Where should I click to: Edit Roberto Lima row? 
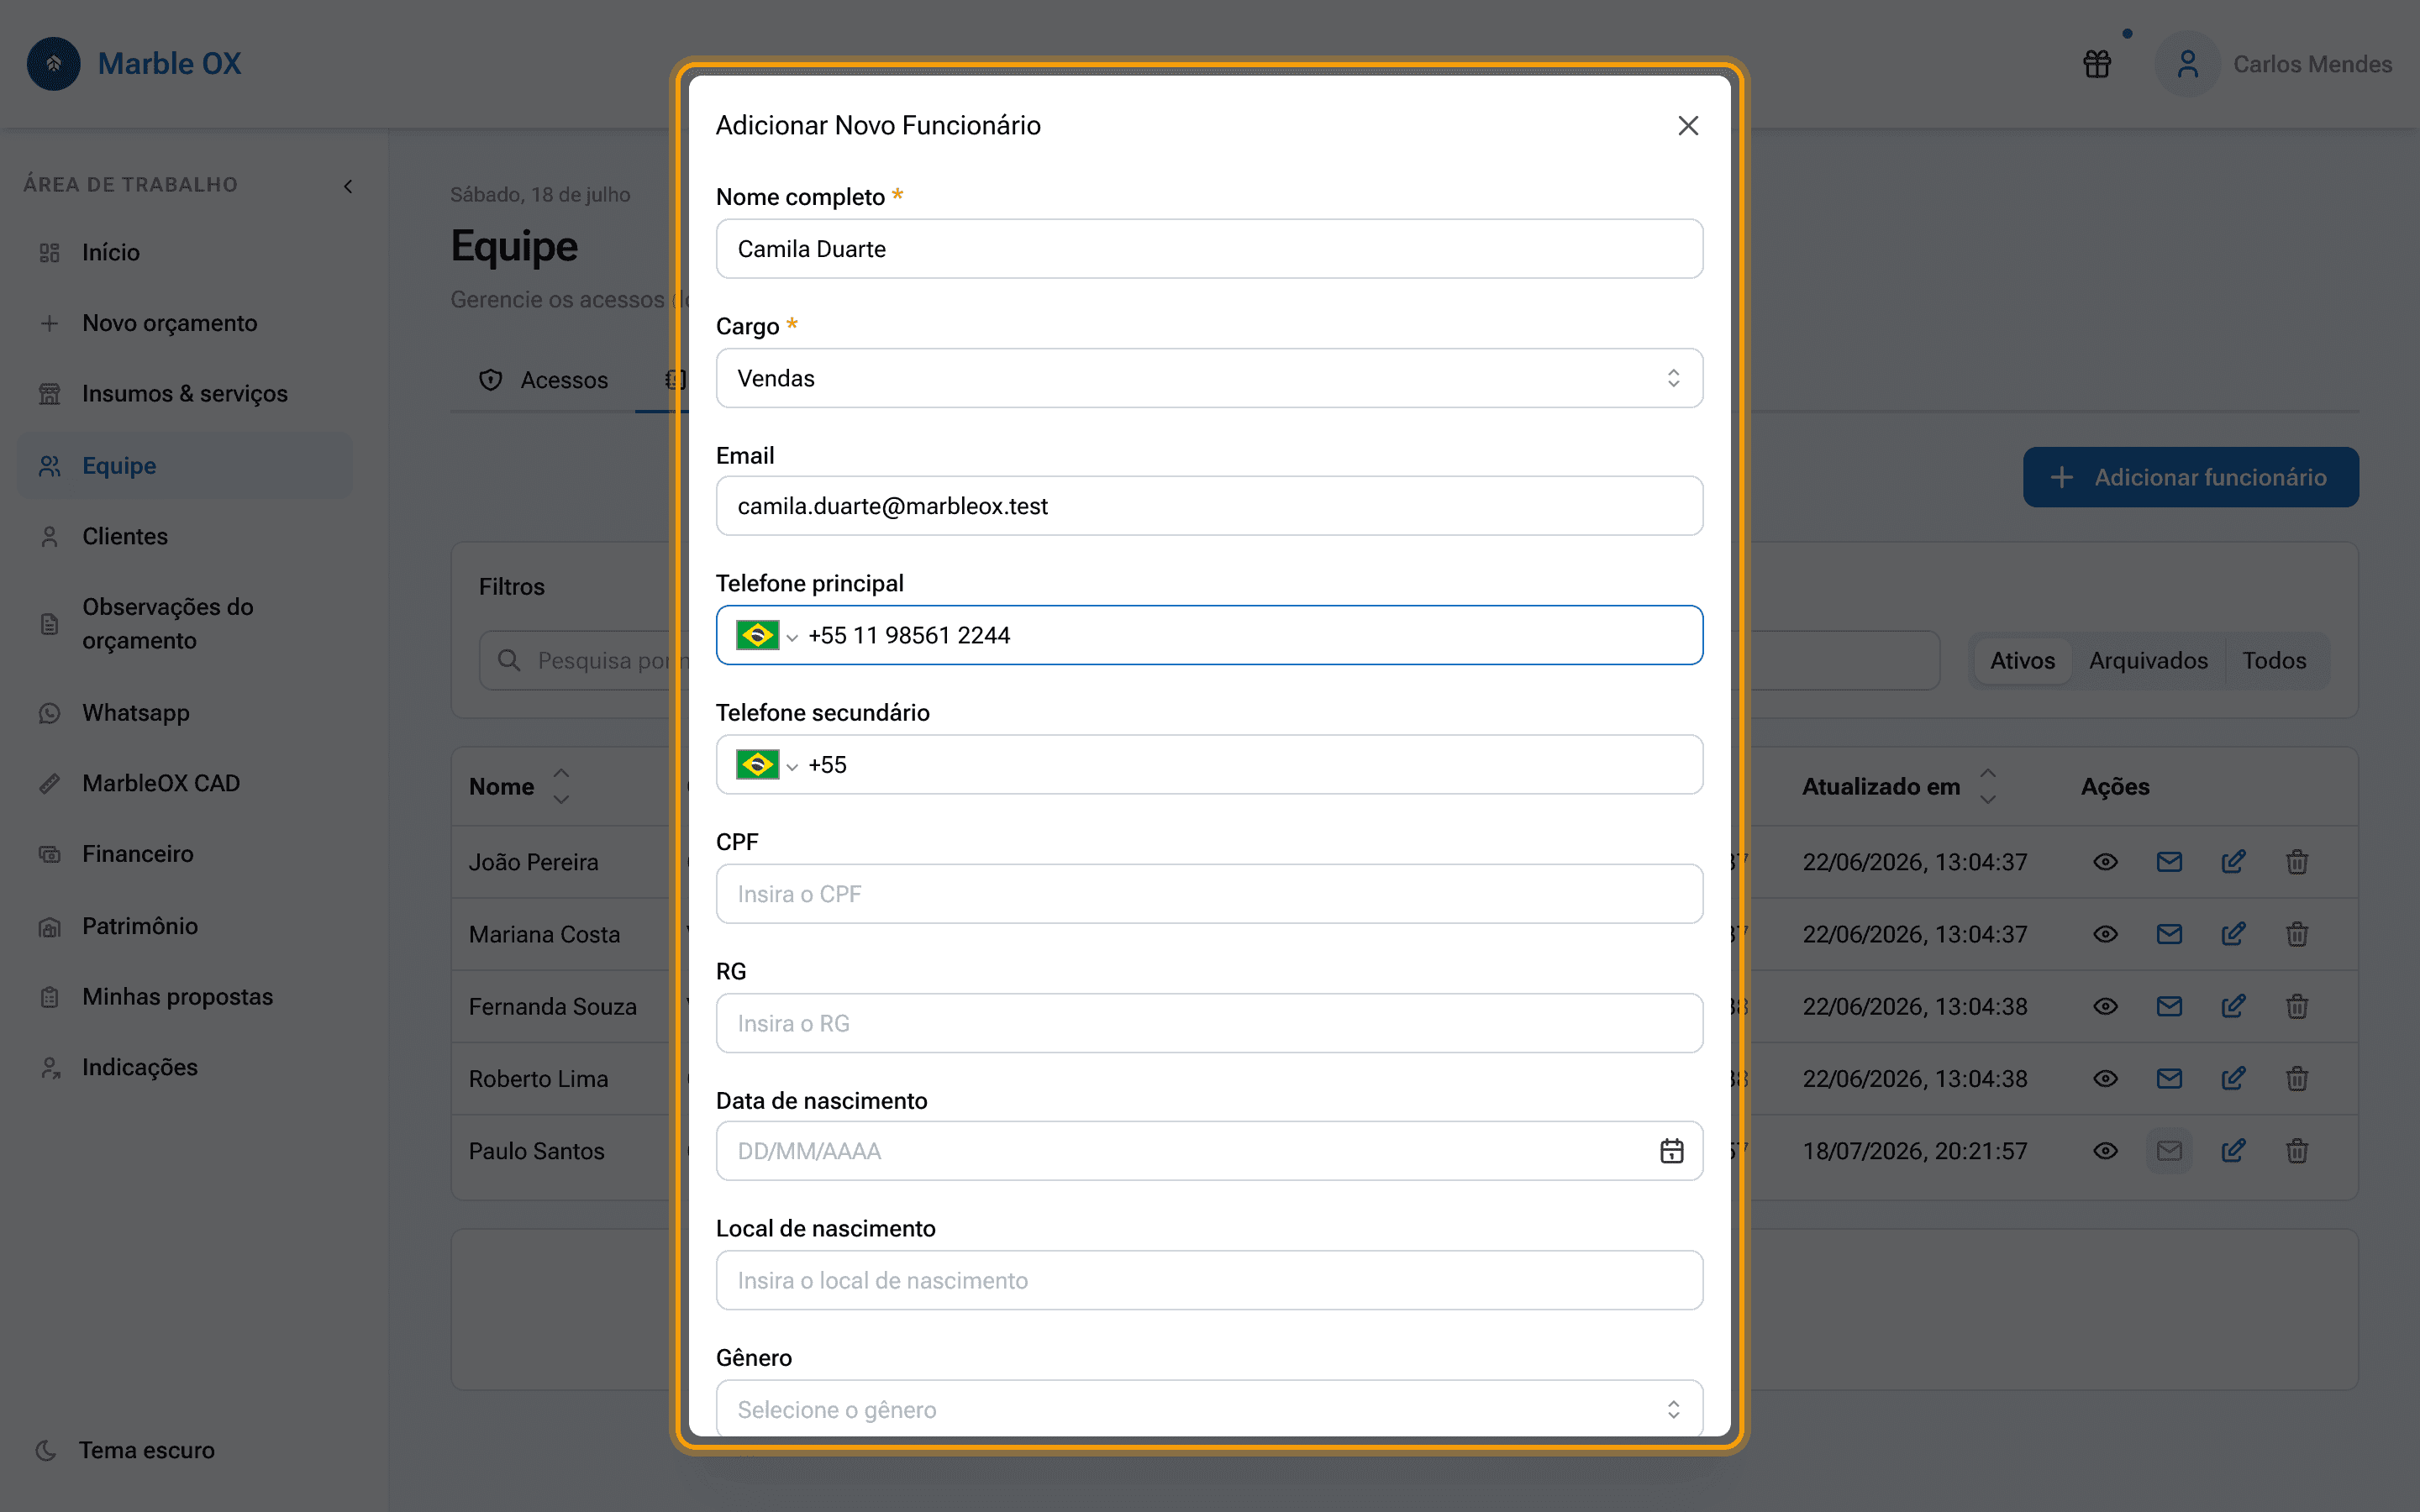pos(2233,1079)
